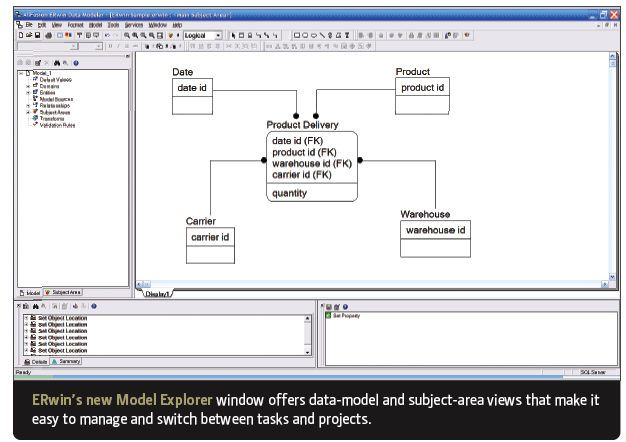
Task: Select the pointer arrow tool
Action: (234, 35)
